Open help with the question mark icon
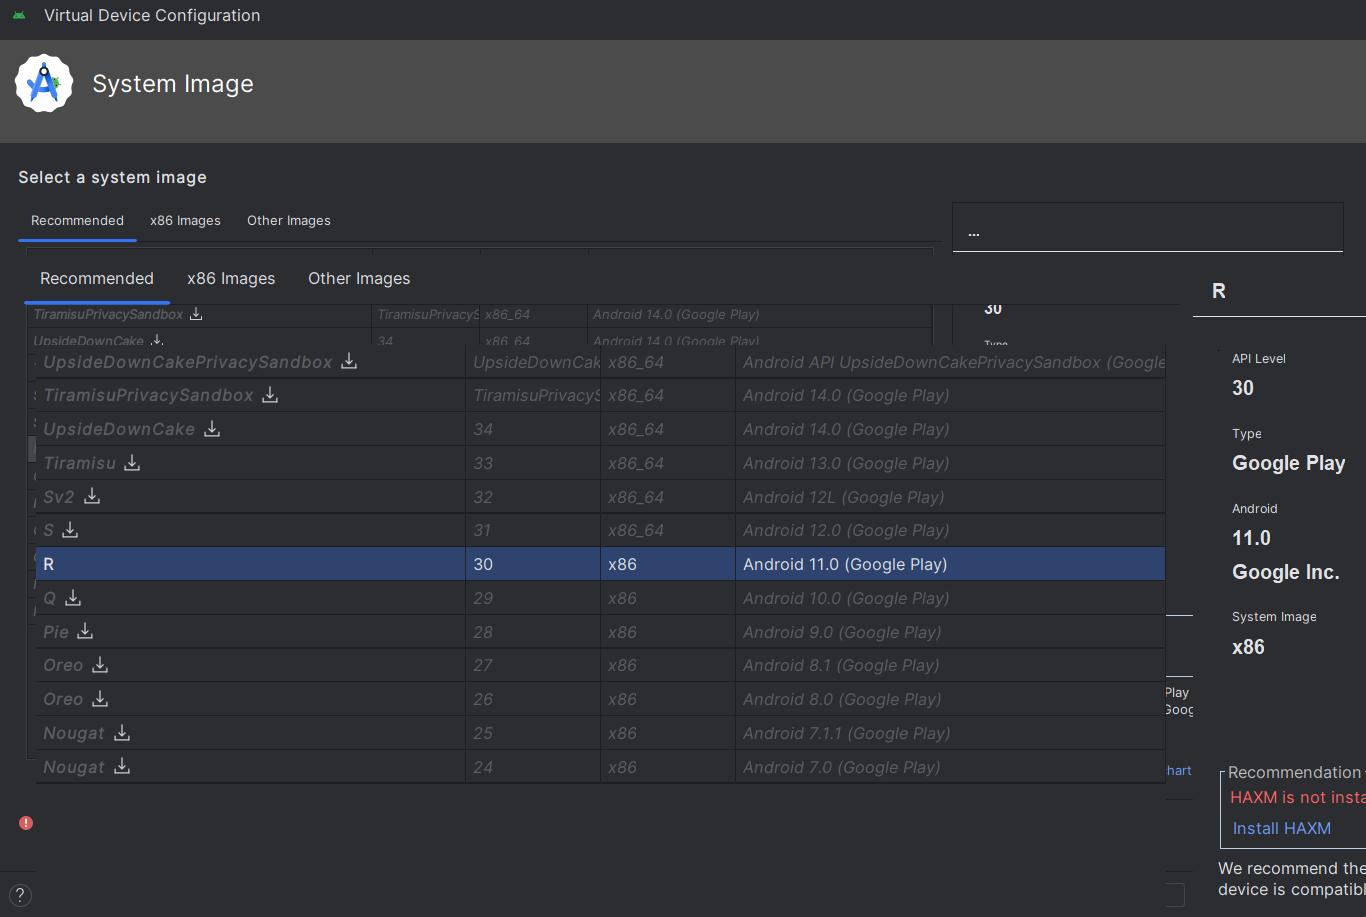 pyautogui.click(x=20, y=896)
